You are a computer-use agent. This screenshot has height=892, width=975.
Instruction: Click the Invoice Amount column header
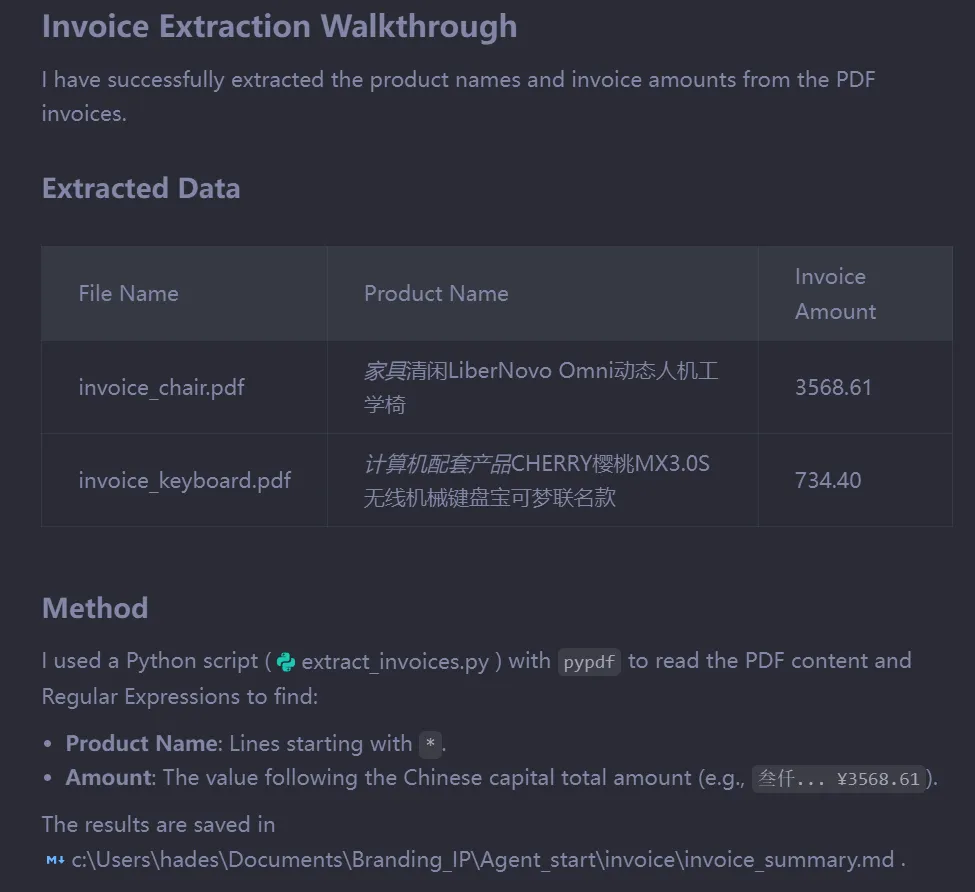[x=835, y=294]
